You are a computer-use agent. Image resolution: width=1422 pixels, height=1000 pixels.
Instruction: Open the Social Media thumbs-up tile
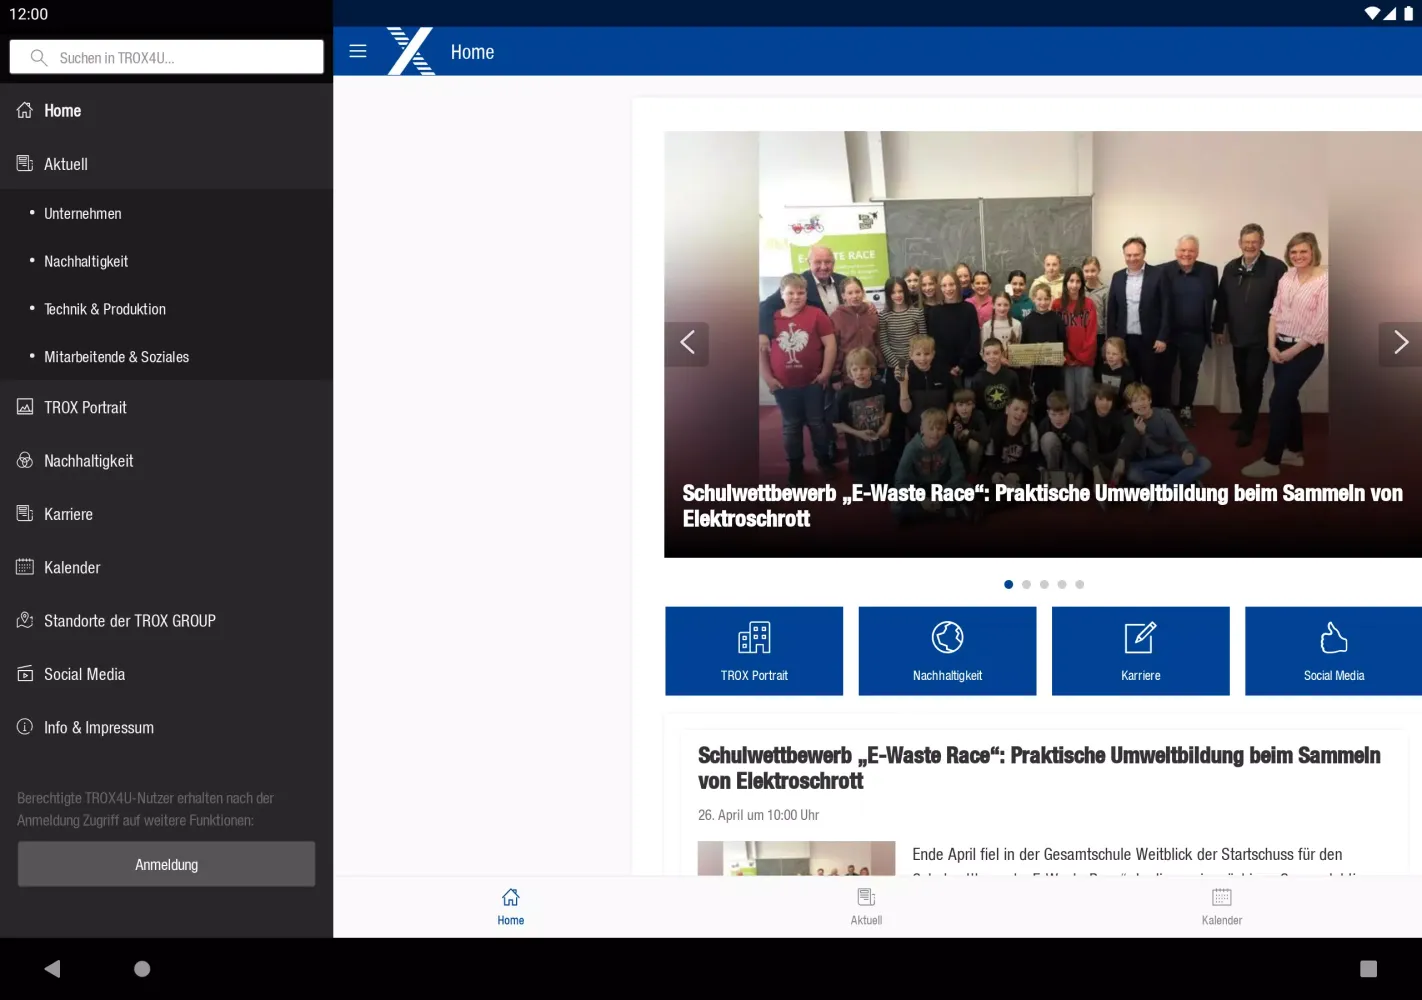click(x=1333, y=651)
